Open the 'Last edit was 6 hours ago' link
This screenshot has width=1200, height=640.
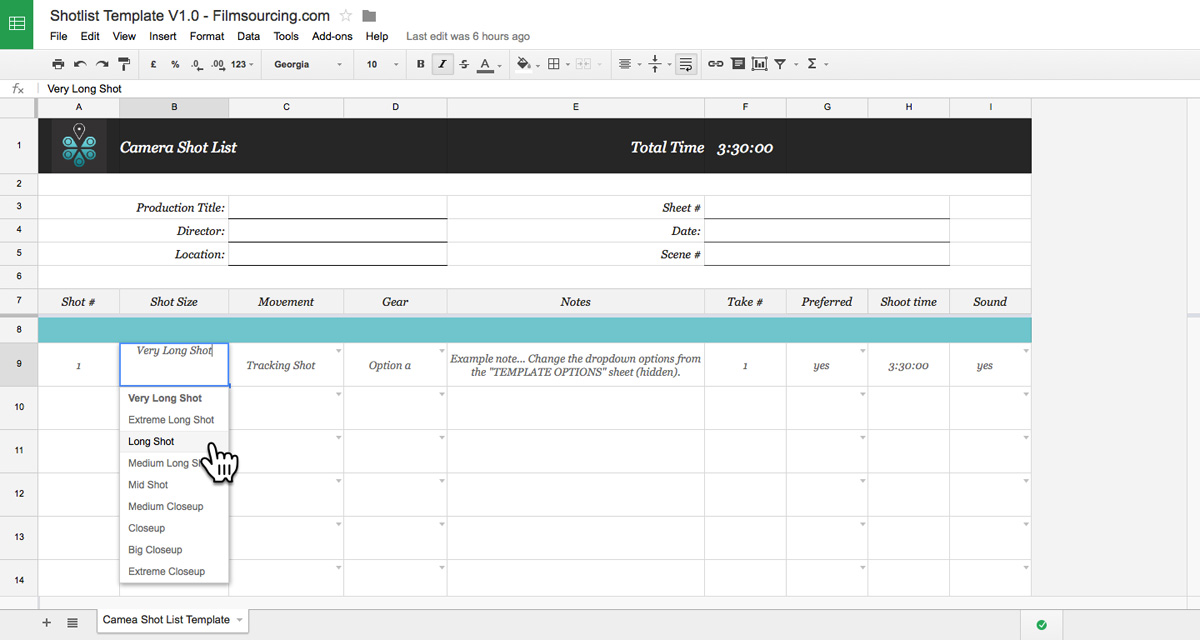coord(468,36)
